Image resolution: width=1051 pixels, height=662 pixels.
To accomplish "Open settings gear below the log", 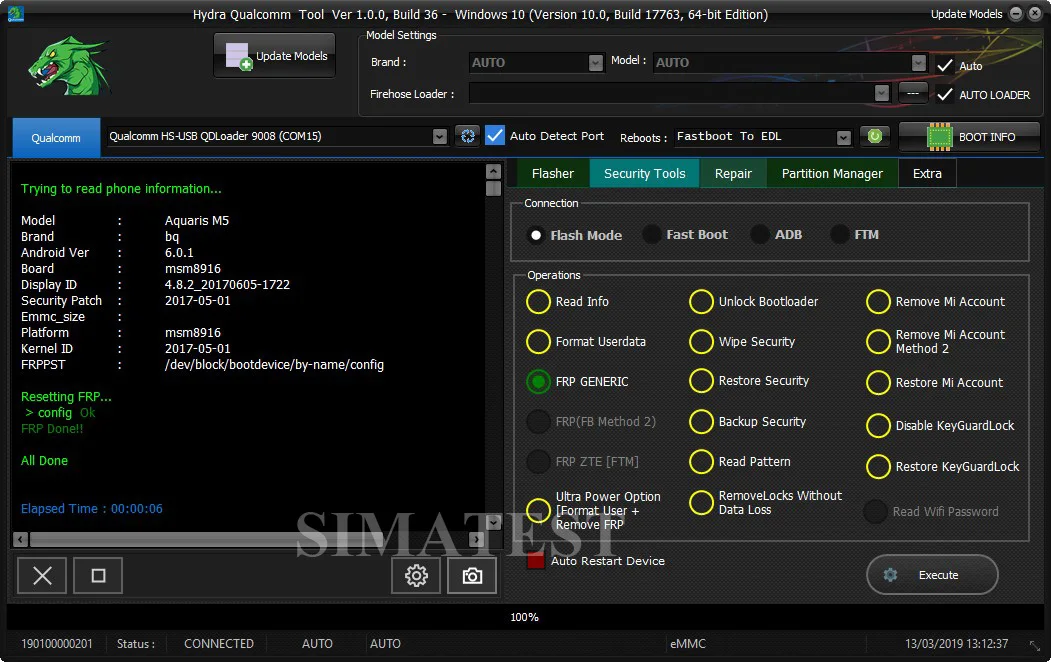I will 416,576.
